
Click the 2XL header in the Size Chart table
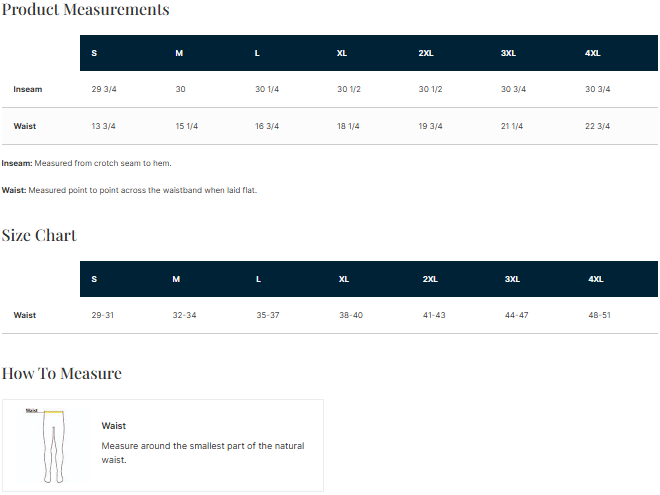(430, 279)
